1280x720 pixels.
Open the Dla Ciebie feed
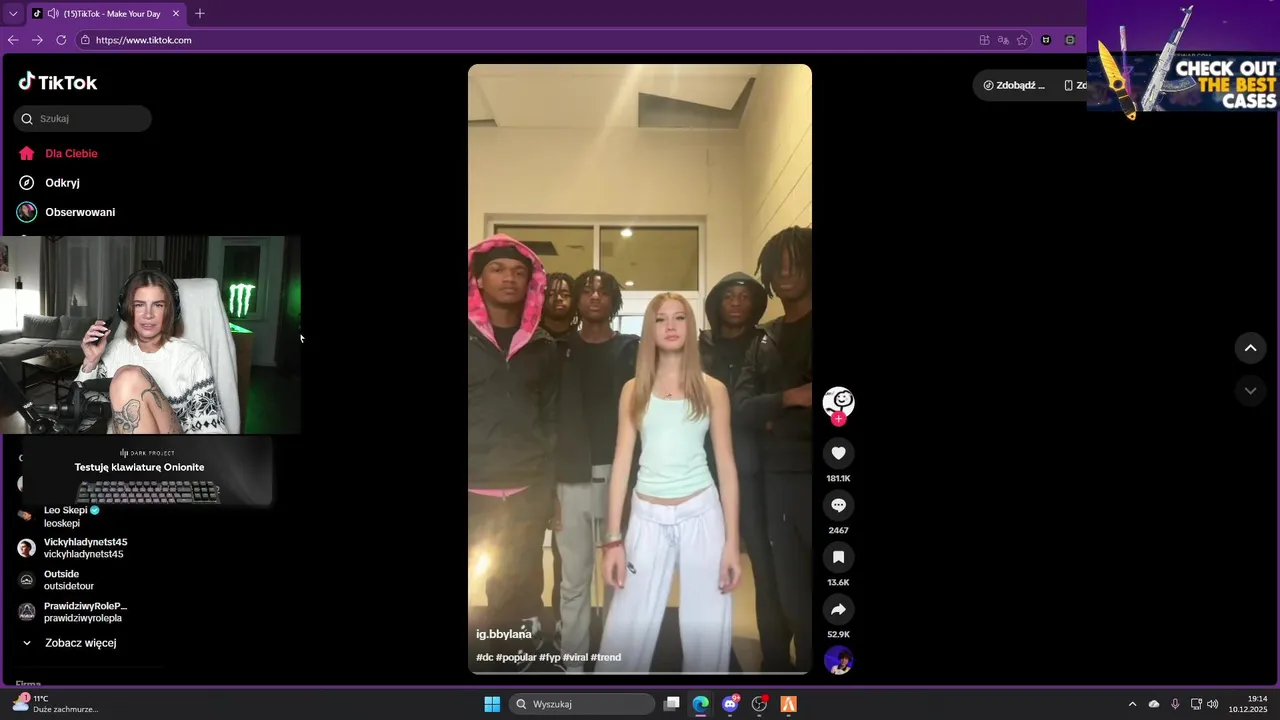(x=71, y=153)
